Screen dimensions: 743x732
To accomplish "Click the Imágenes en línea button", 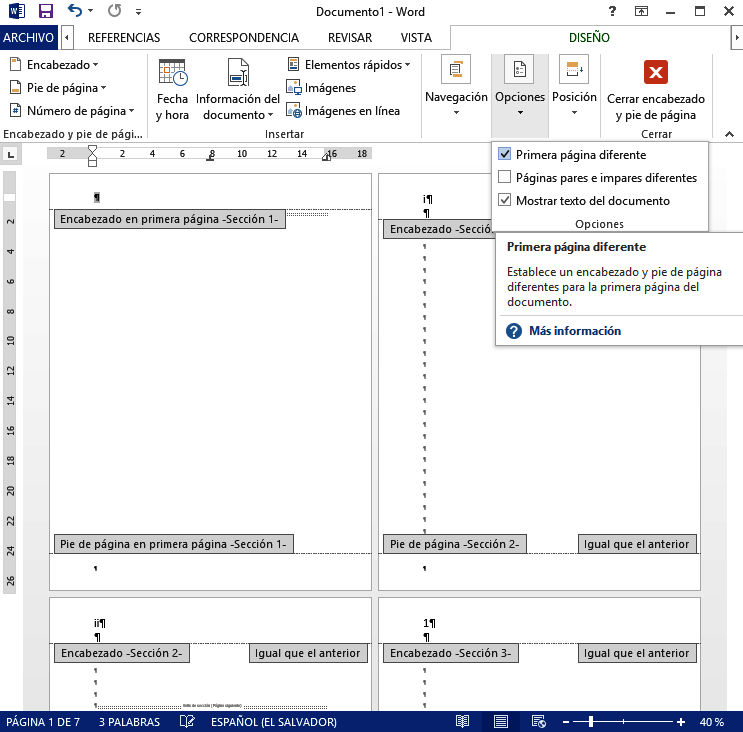I will pyautogui.click(x=343, y=111).
